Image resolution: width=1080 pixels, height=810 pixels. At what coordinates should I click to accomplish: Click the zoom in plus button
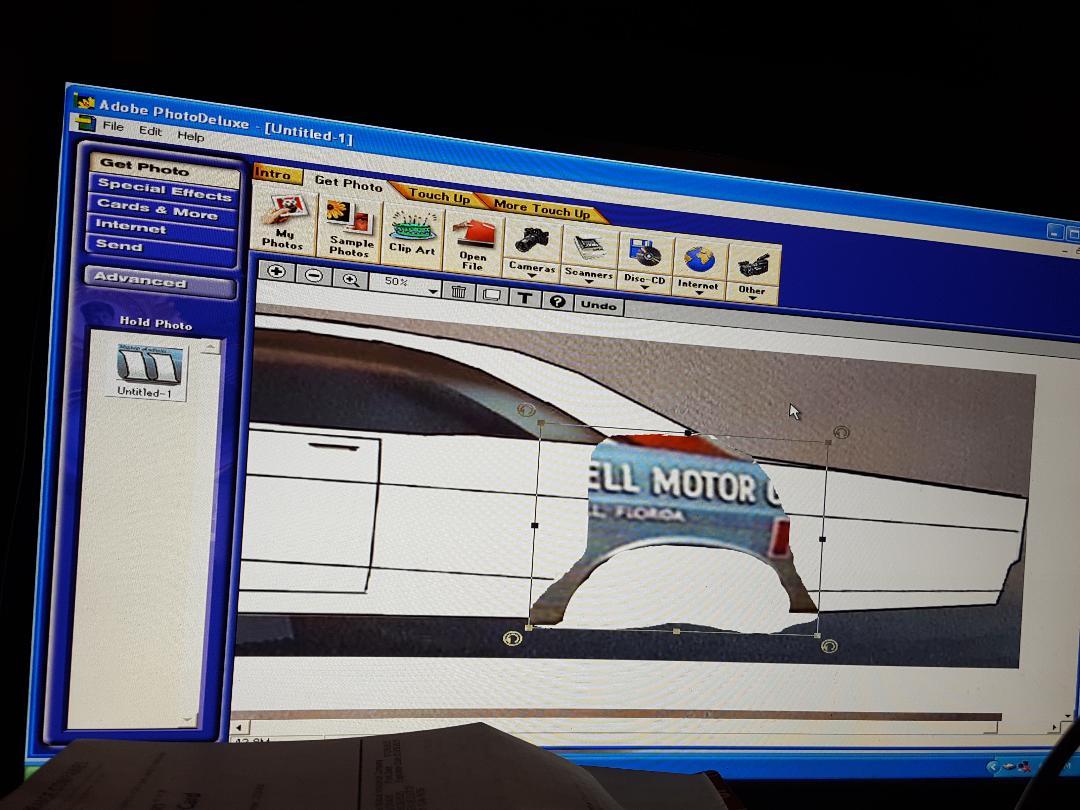[x=276, y=271]
